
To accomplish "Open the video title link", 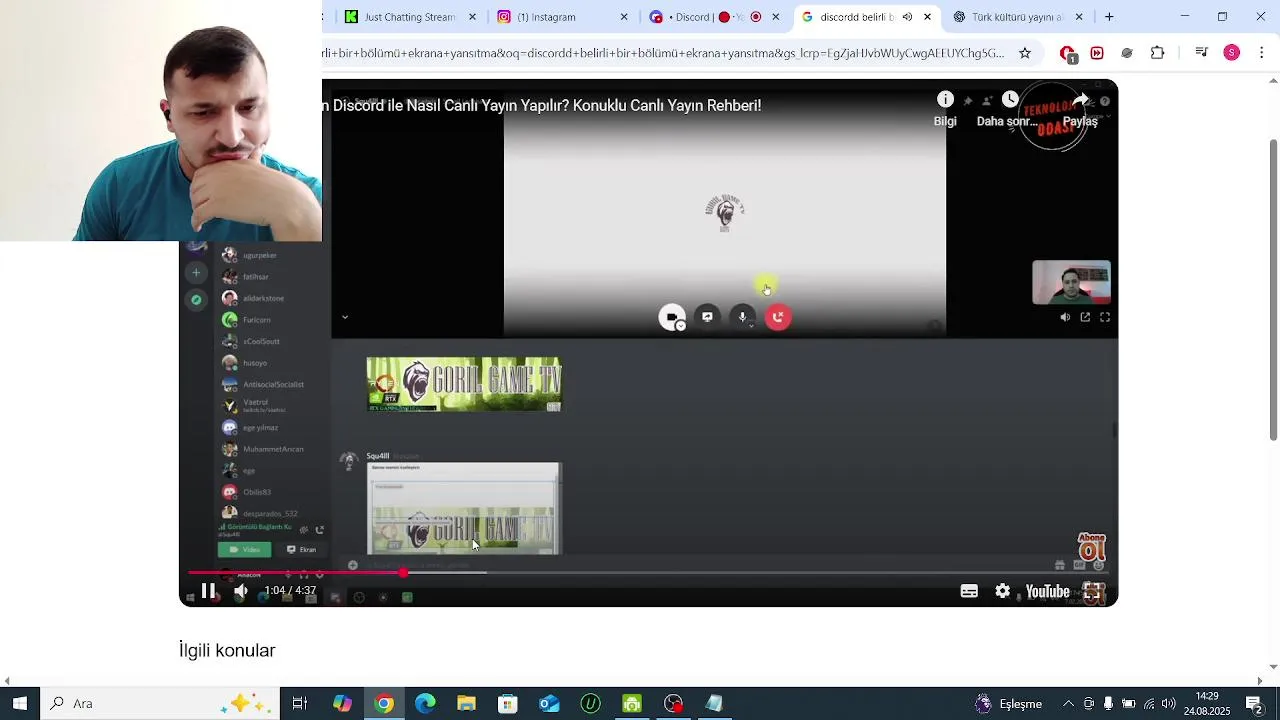I will 541,105.
